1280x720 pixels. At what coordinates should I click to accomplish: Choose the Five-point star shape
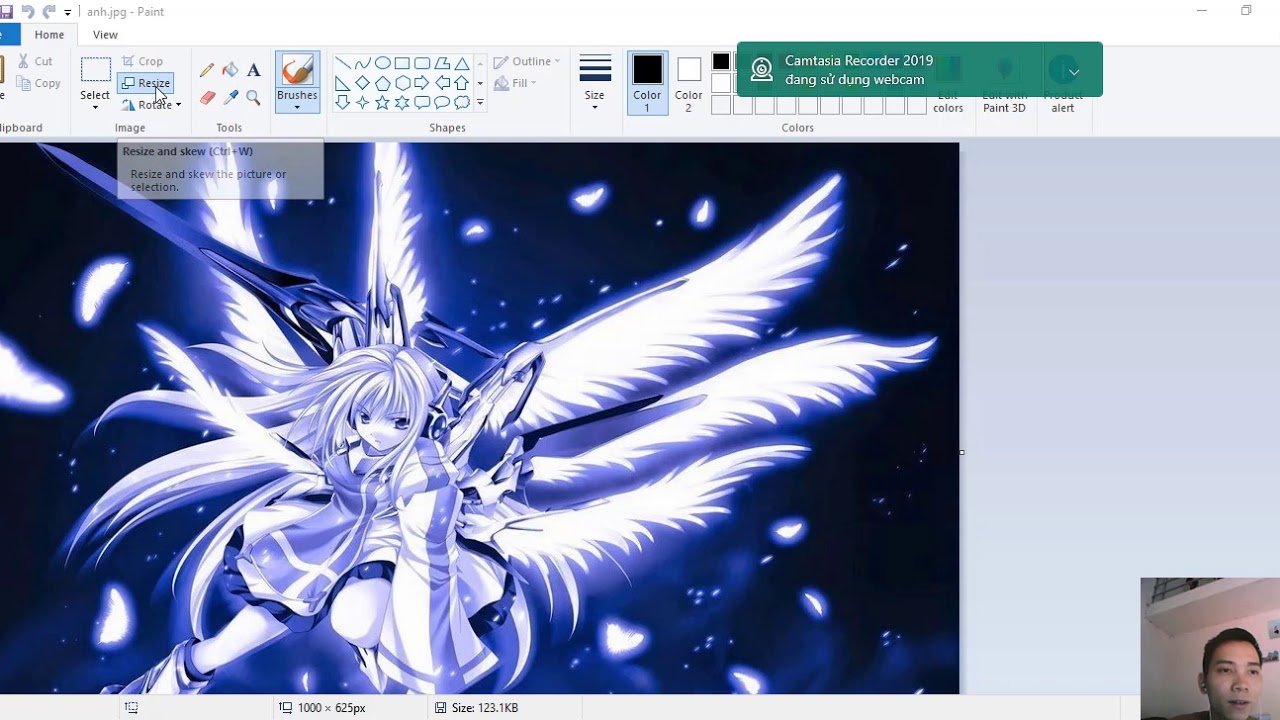382,102
